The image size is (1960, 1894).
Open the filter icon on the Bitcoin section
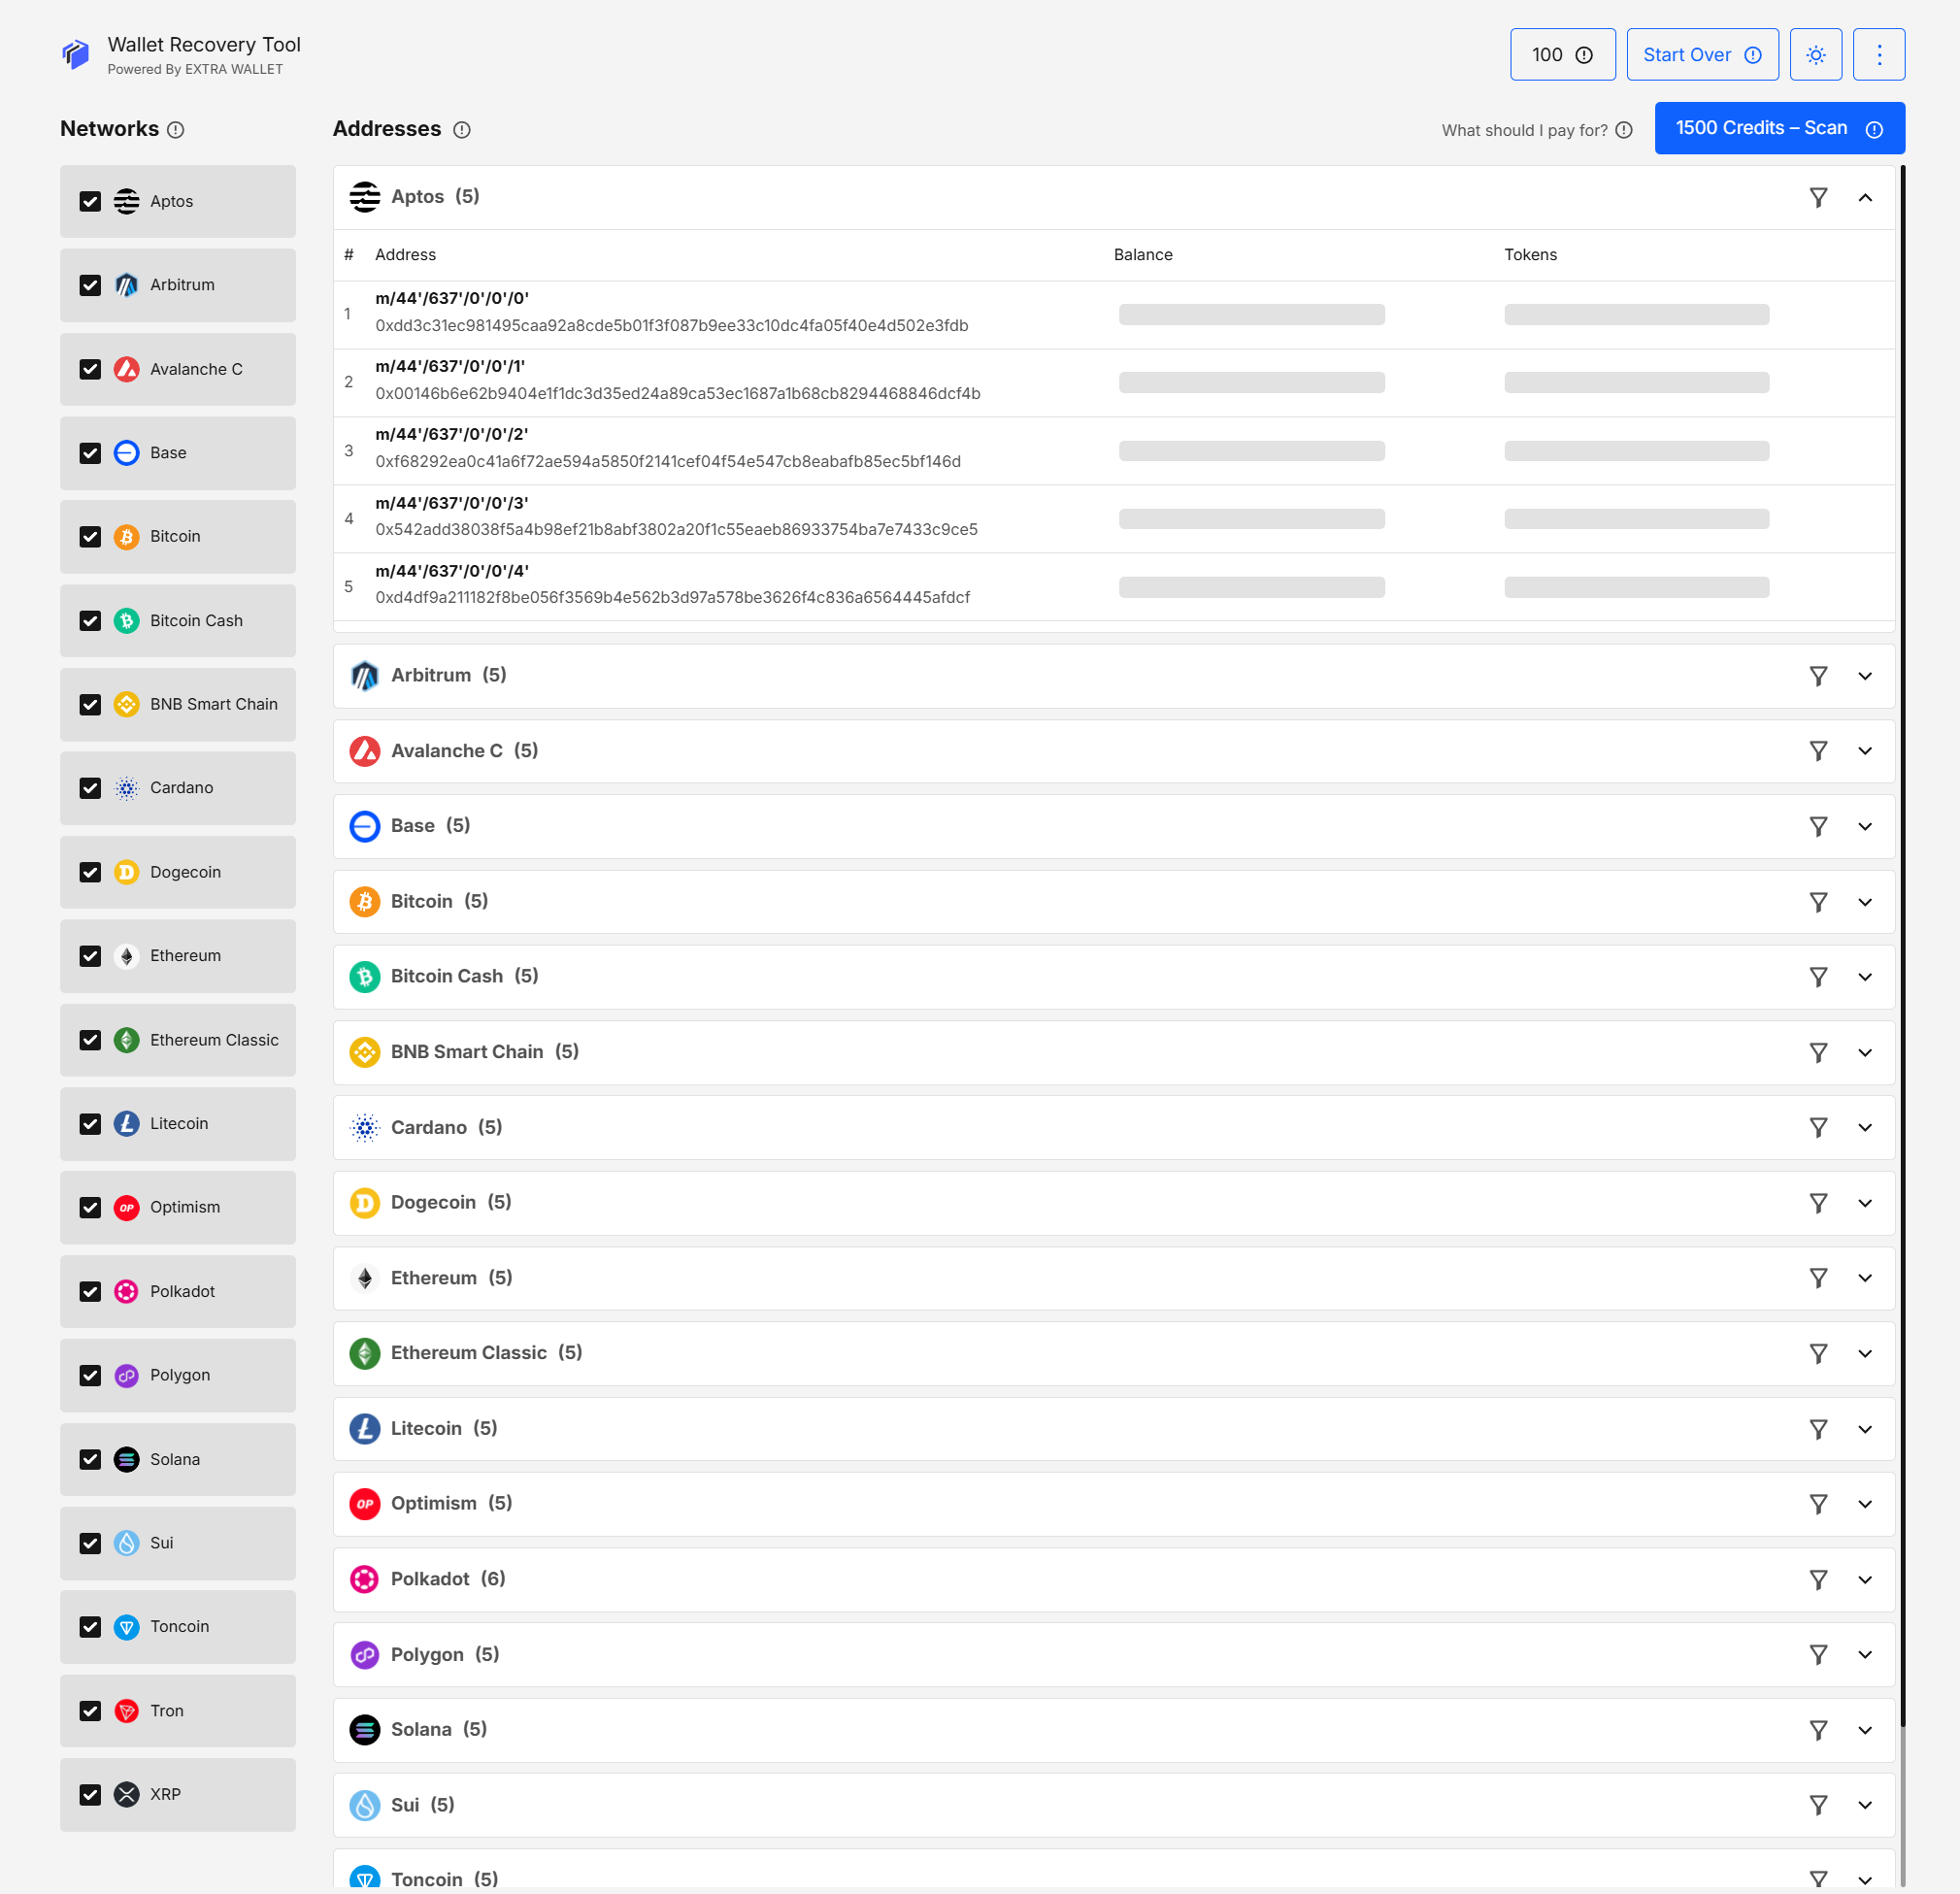click(x=1819, y=901)
